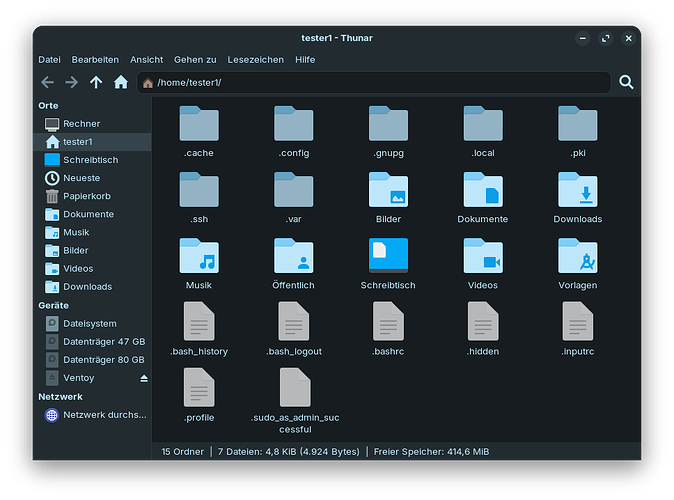Open the Datei menu
This screenshot has width=674, height=500.
(49, 60)
